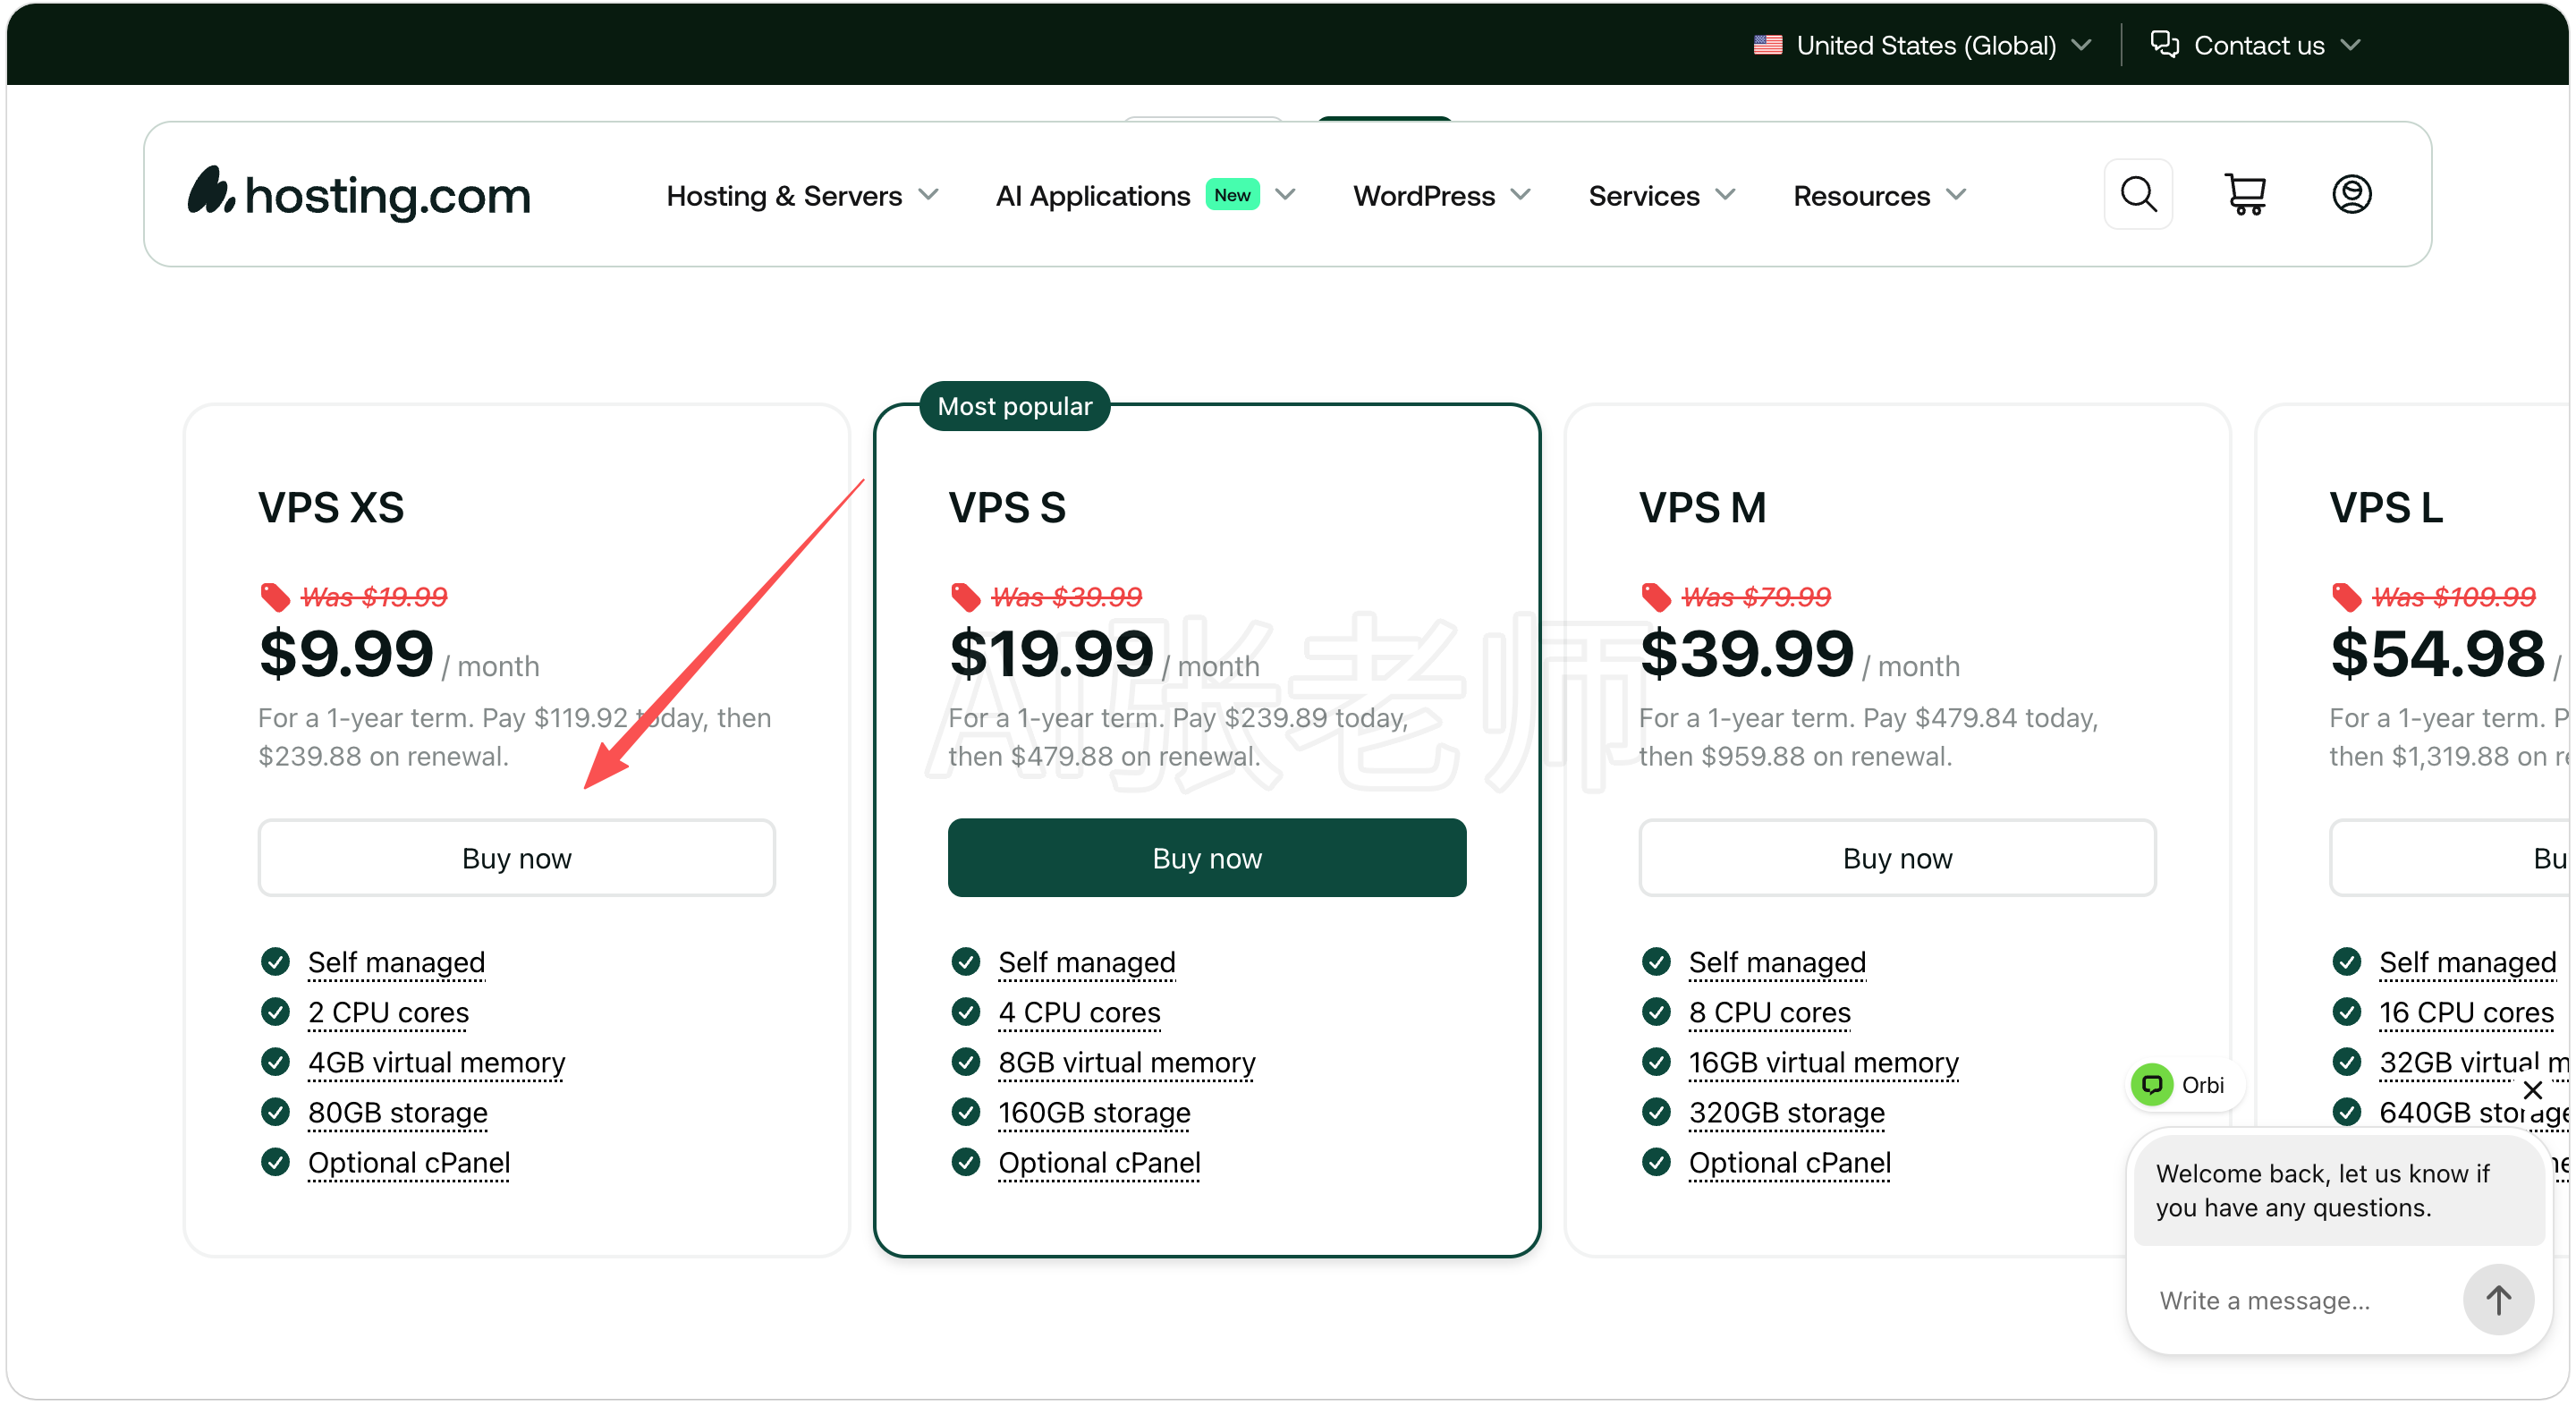Screen dimensions: 2576x1406
Task: Open the Resources menu
Action: (x=1861, y=196)
